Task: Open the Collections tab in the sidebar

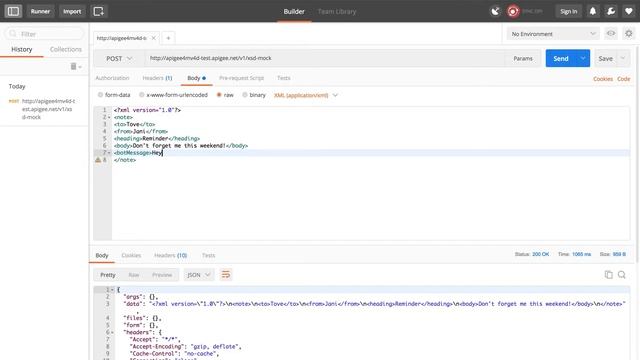Action: [x=66, y=49]
